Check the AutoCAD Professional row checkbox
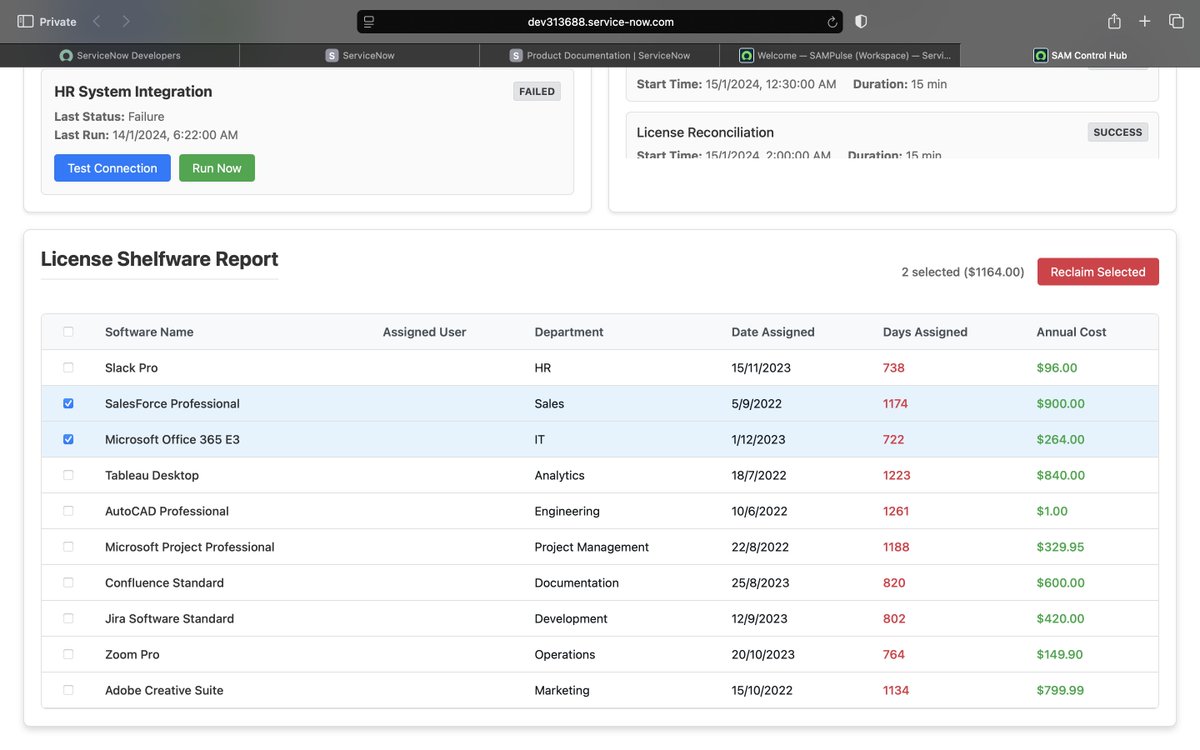The image size is (1200, 750). pyautogui.click(x=68, y=511)
